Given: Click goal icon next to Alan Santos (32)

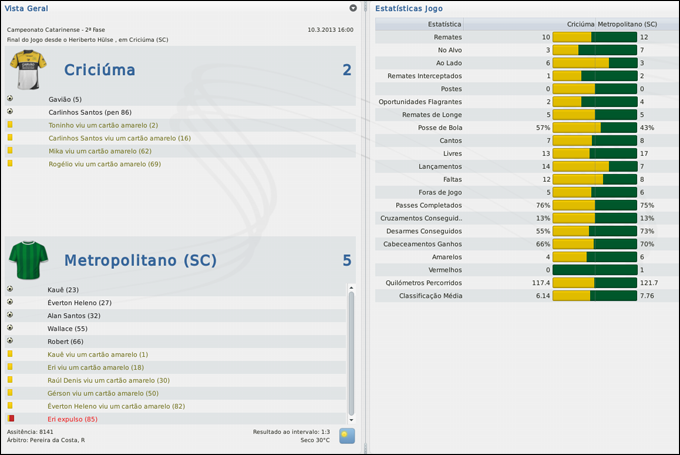Looking at the screenshot, I should 10,315.
